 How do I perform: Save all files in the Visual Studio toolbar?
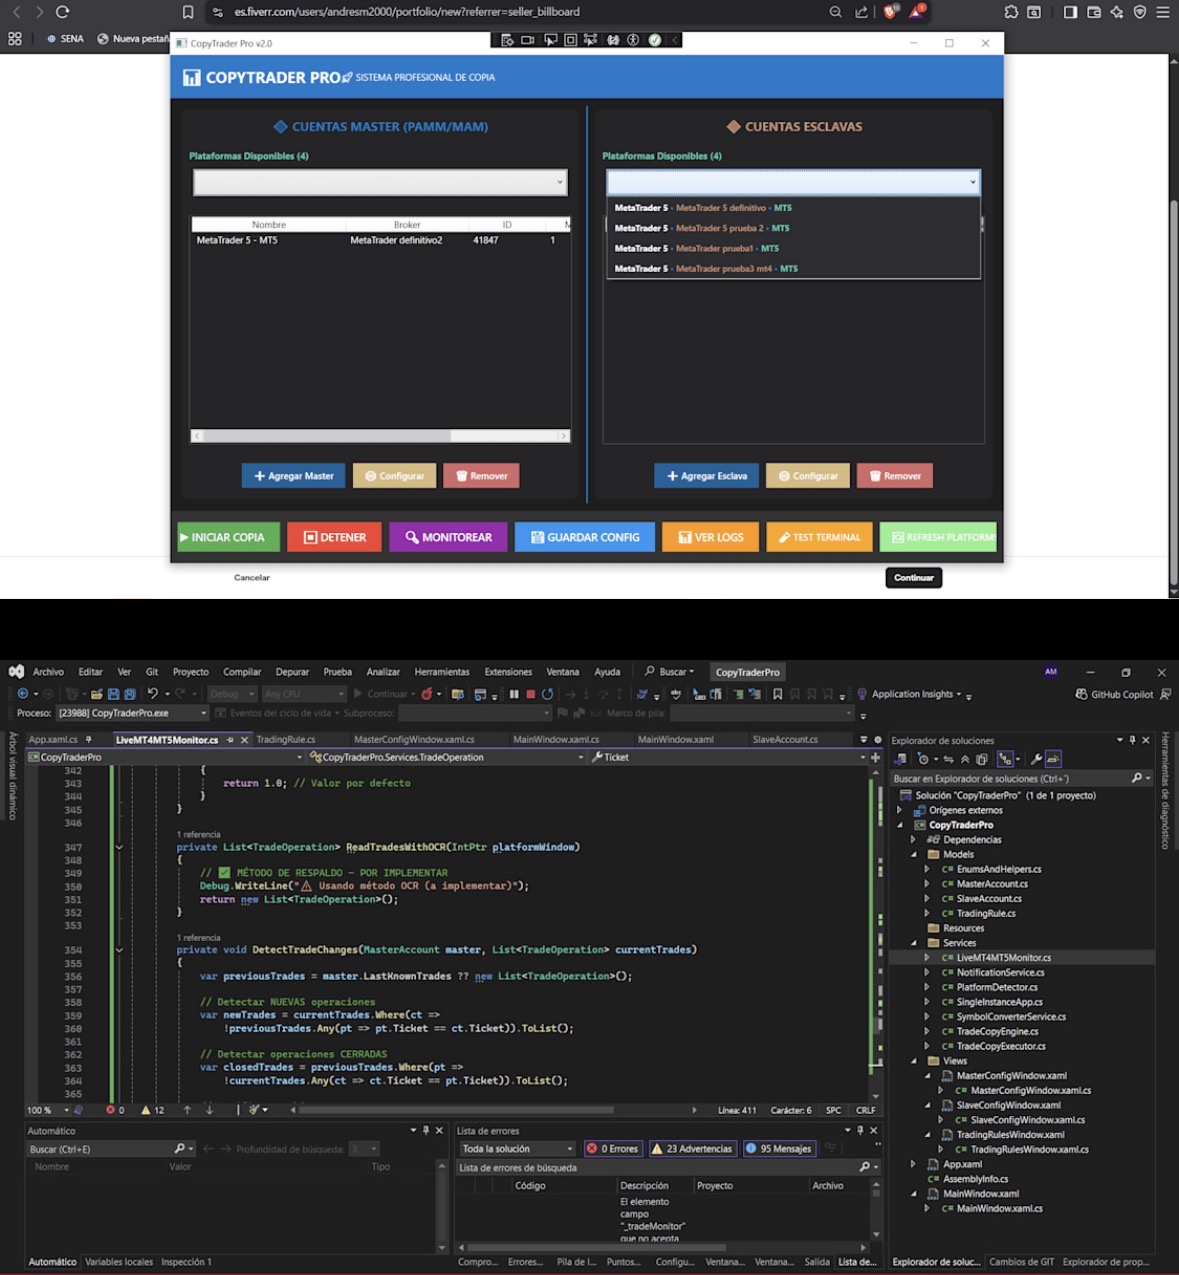coord(130,694)
